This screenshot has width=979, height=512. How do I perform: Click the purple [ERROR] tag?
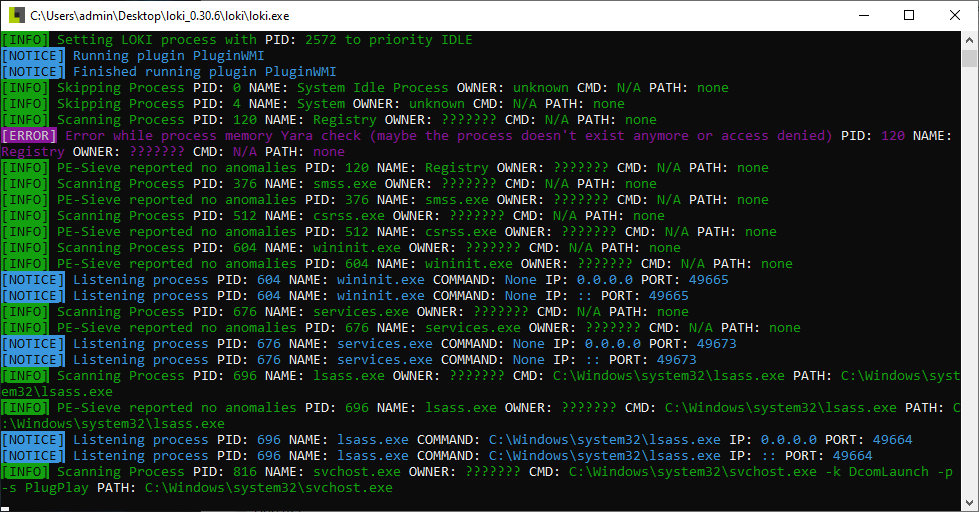click(29, 135)
